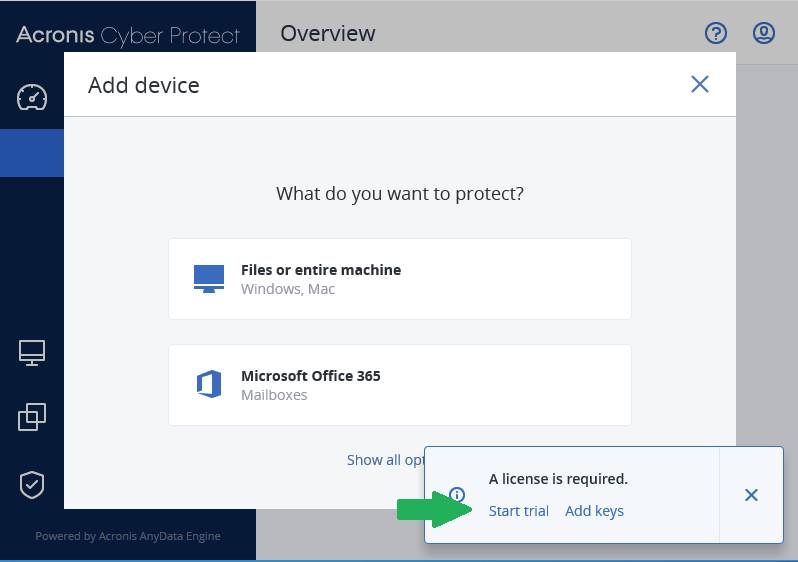This screenshot has height=562, width=798.
Task: Click the Start trial link
Action: pyautogui.click(x=519, y=511)
